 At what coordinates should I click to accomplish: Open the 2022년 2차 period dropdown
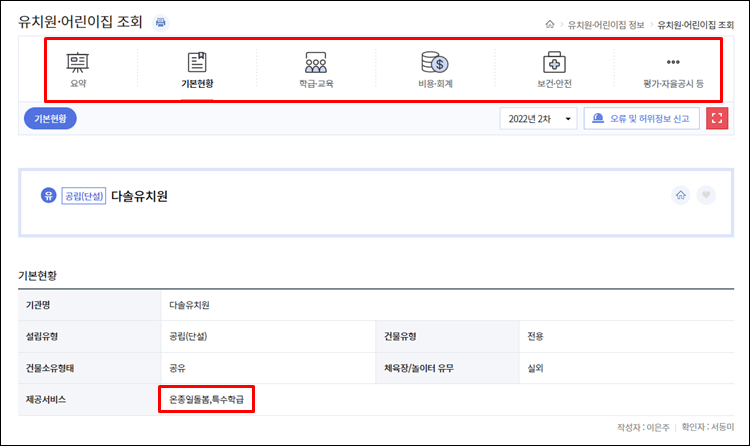point(539,119)
